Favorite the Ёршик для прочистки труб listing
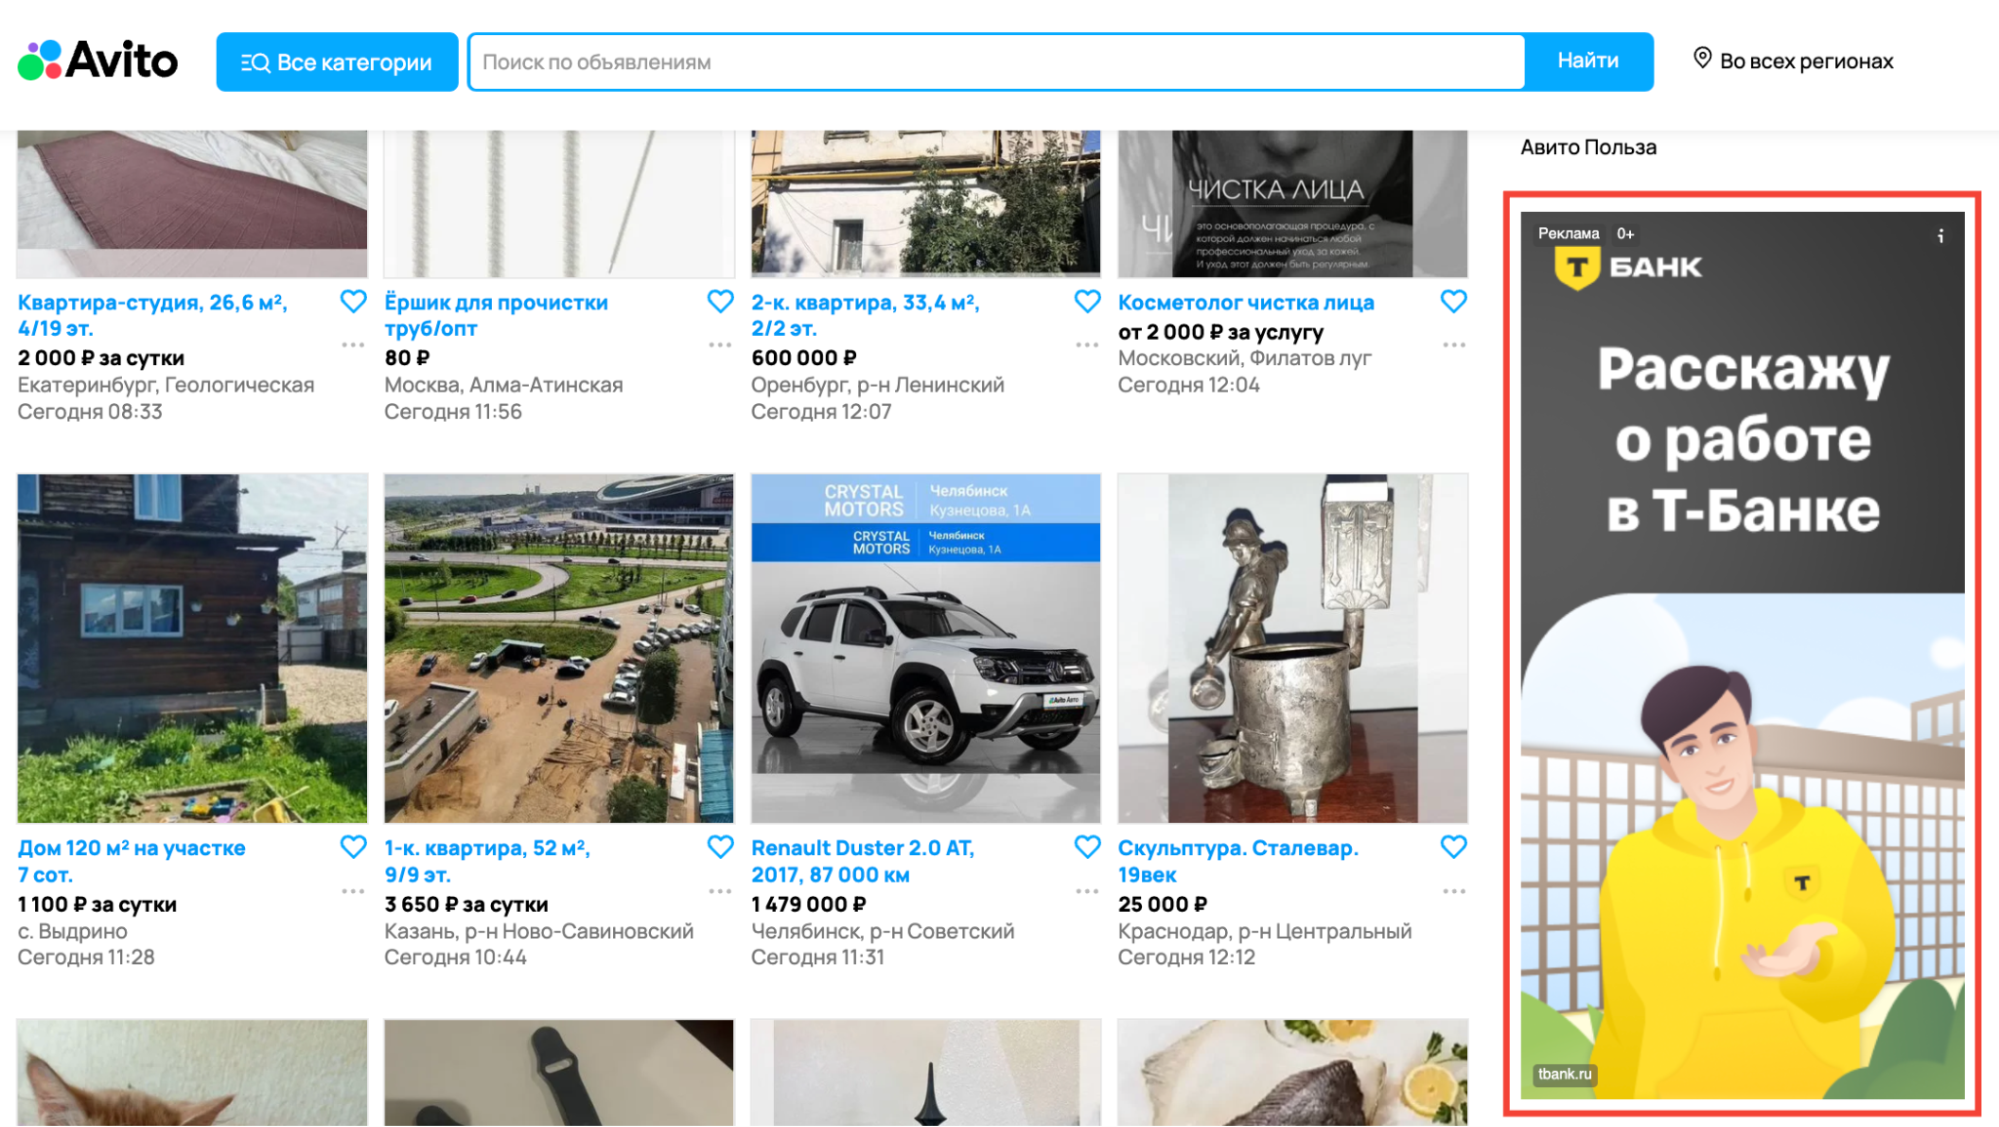1999x1127 pixels. click(x=720, y=301)
